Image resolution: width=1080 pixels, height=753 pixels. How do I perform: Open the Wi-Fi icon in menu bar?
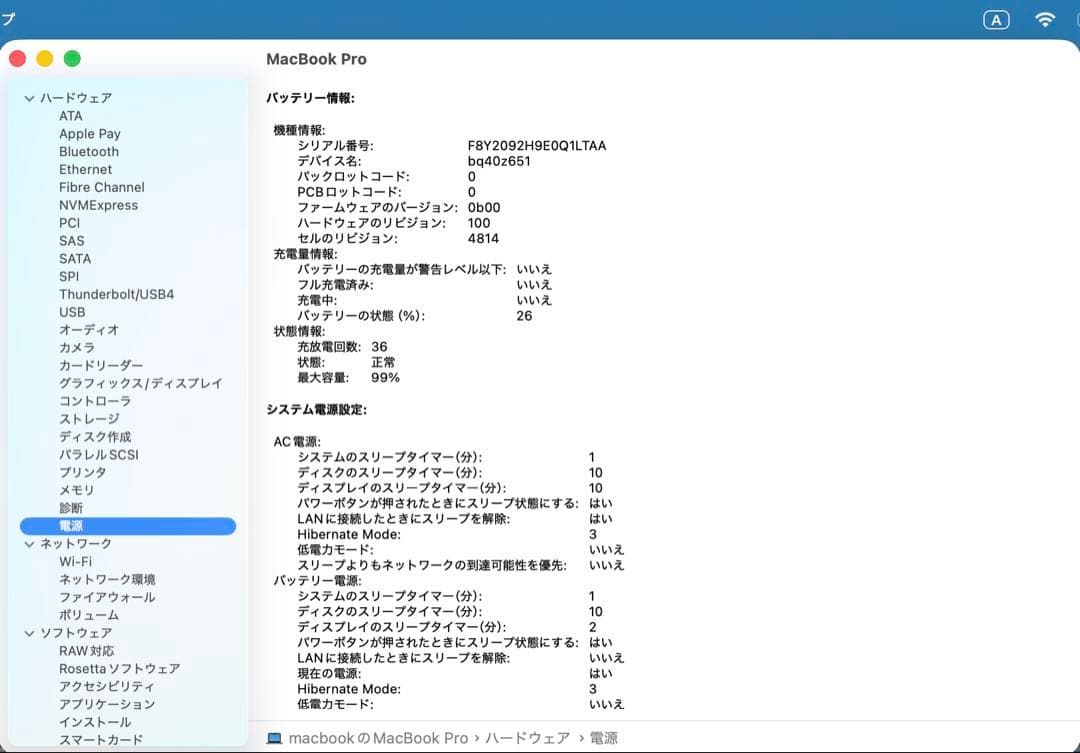point(1045,20)
